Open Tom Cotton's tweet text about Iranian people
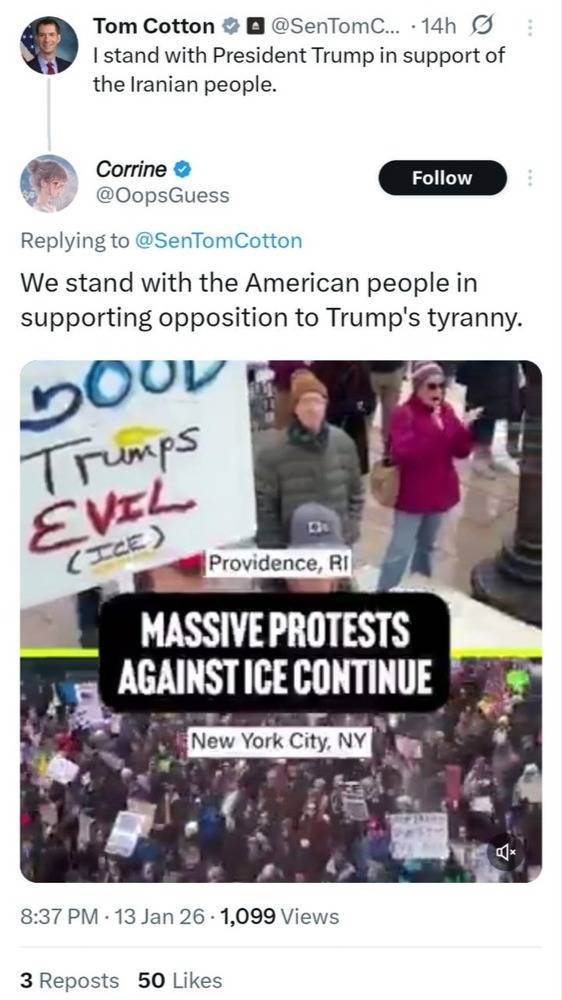This screenshot has height=1000, width=562. pyautogui.click(x=299, y=70)
